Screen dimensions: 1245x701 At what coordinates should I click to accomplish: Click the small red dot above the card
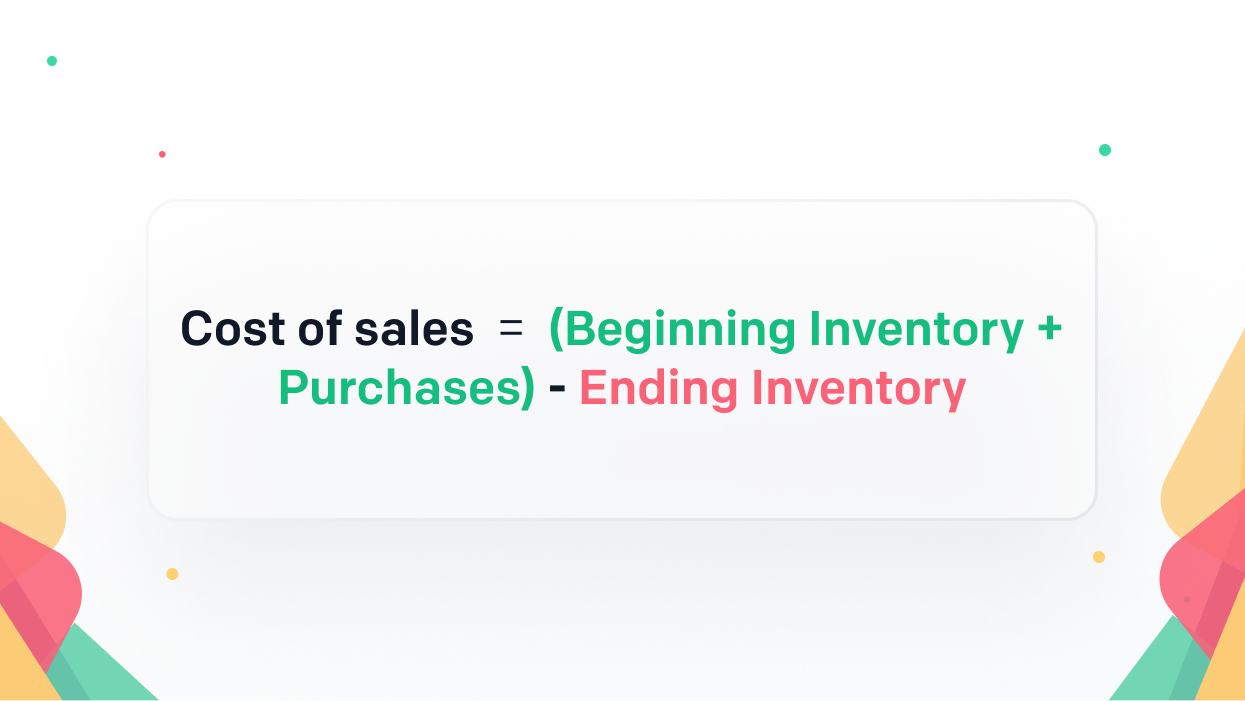[x=162, y=154]
